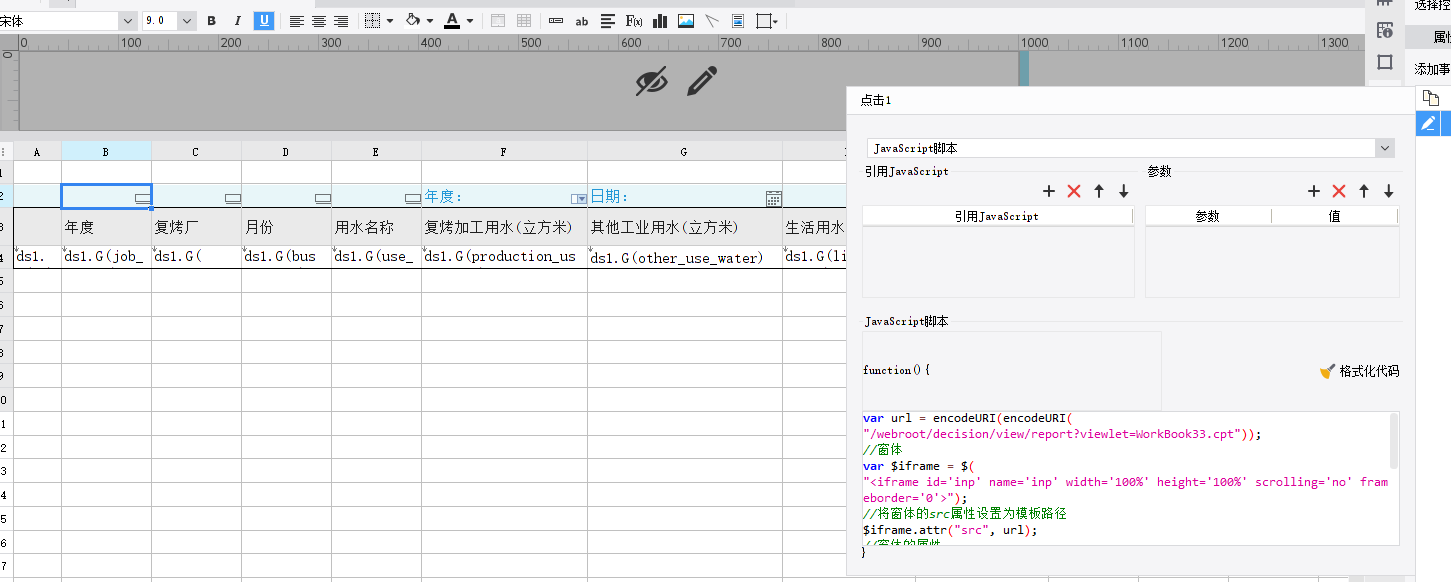Click the 值 column header
Screen dimensions: 1451x582
(1334, 216)
